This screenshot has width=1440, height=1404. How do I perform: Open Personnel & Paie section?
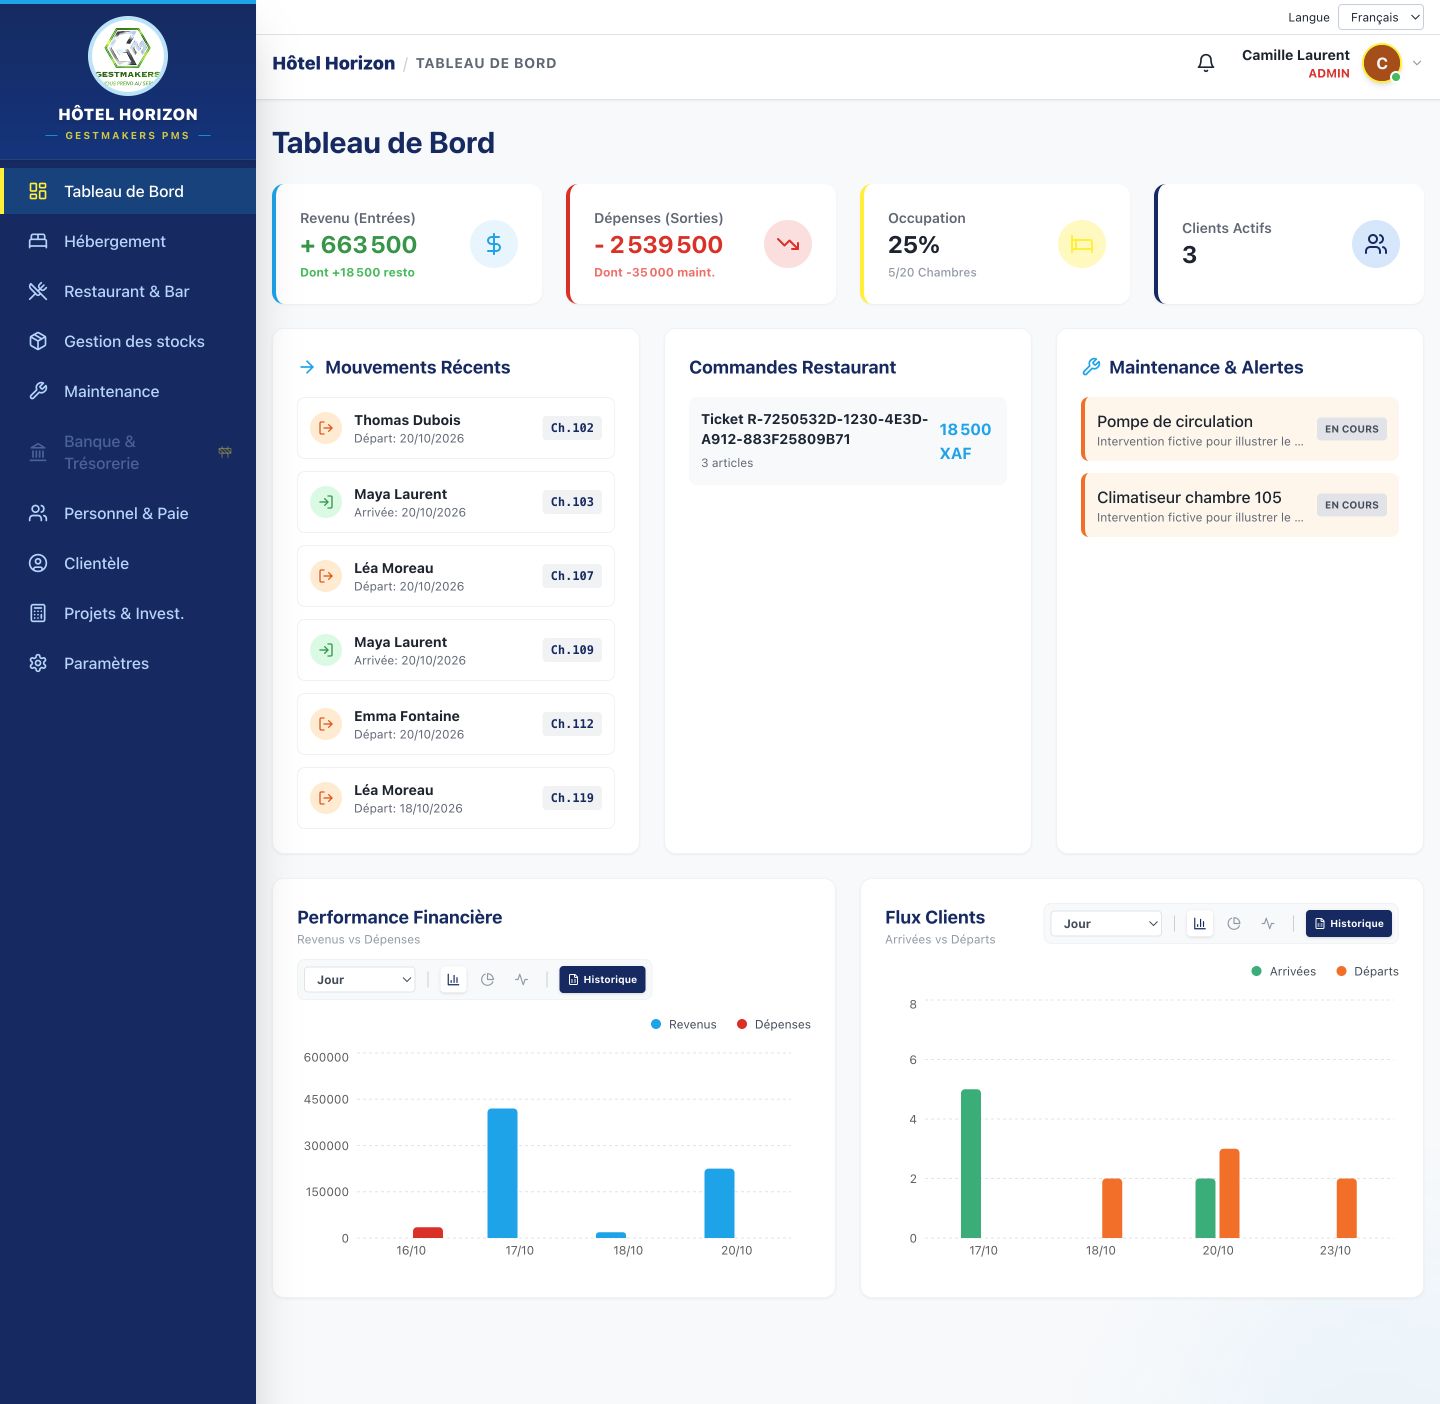pos(128,513)
